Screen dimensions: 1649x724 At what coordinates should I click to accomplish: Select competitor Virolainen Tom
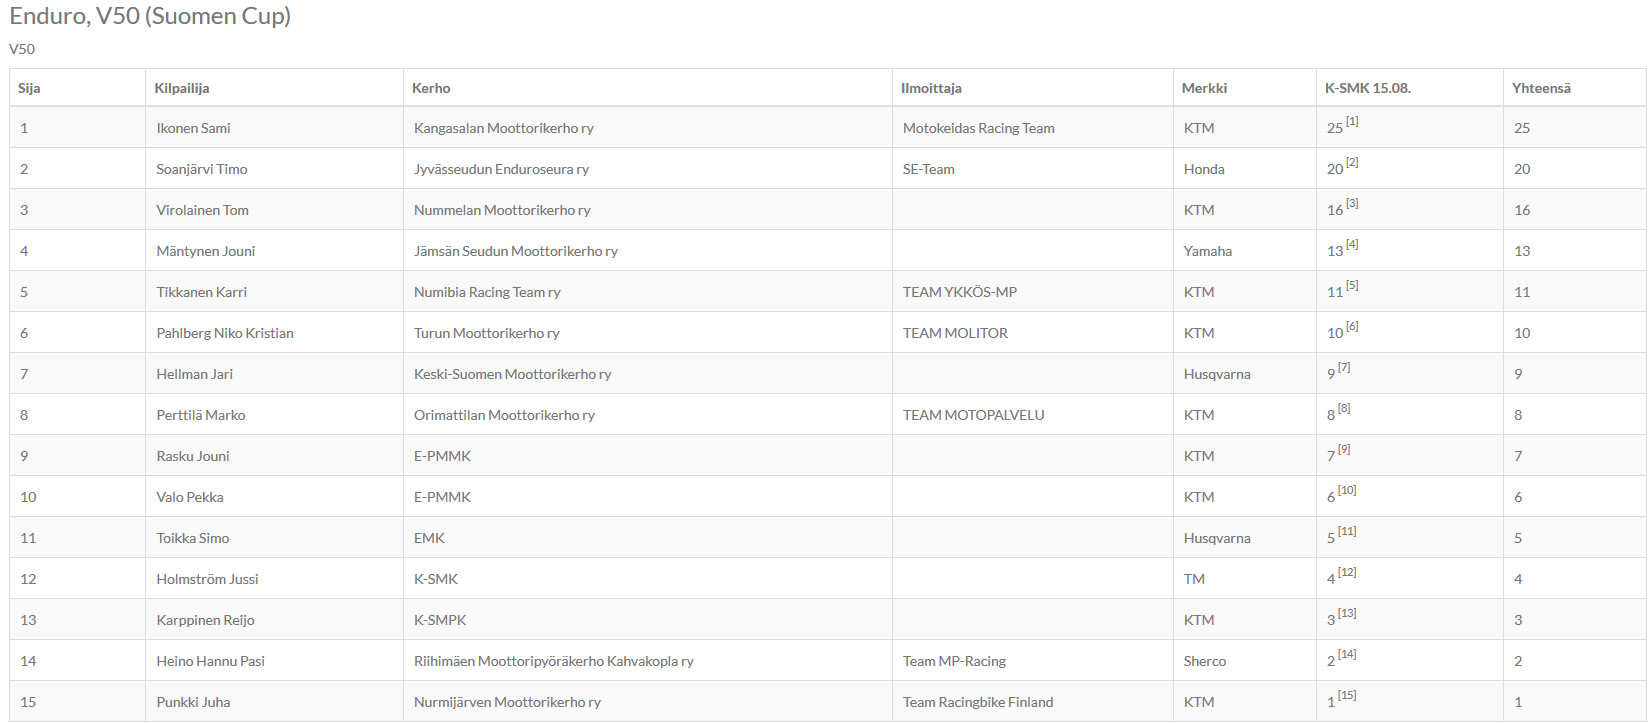202,210
